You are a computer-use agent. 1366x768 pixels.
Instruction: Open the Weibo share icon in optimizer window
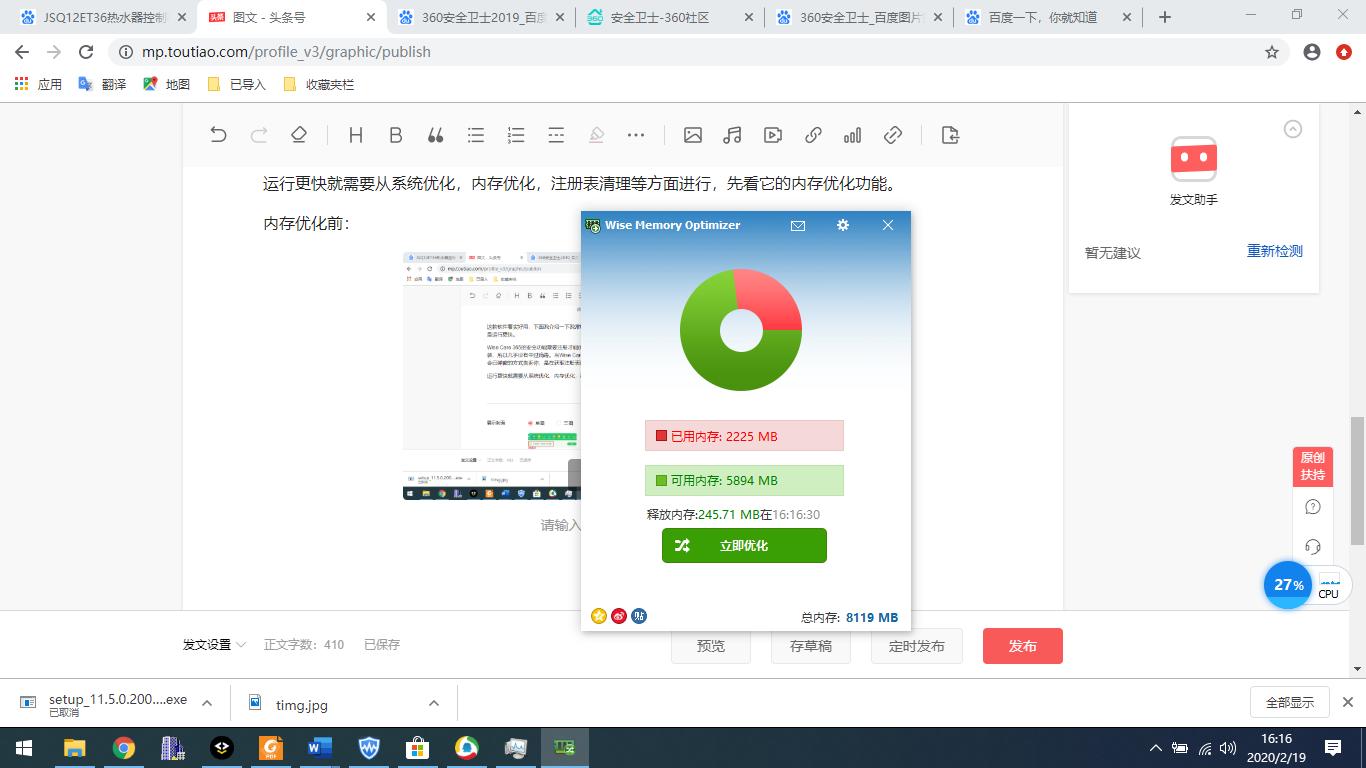click(x=617, y=616)
